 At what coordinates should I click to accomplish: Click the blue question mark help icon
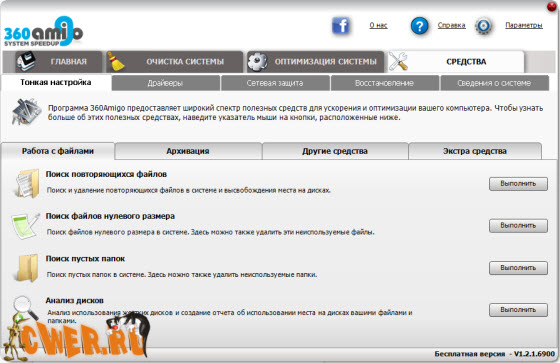point(419,26)
